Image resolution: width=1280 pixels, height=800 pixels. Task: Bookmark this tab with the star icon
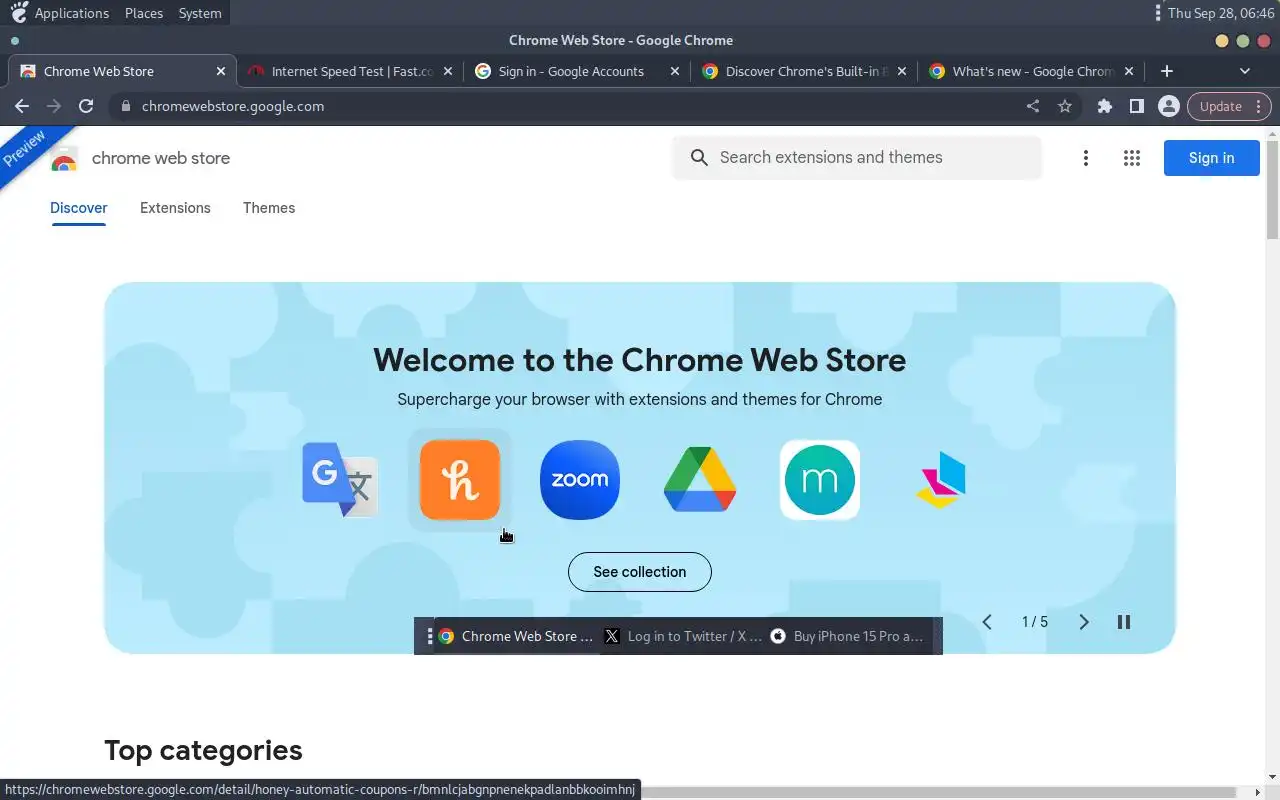1065,106
